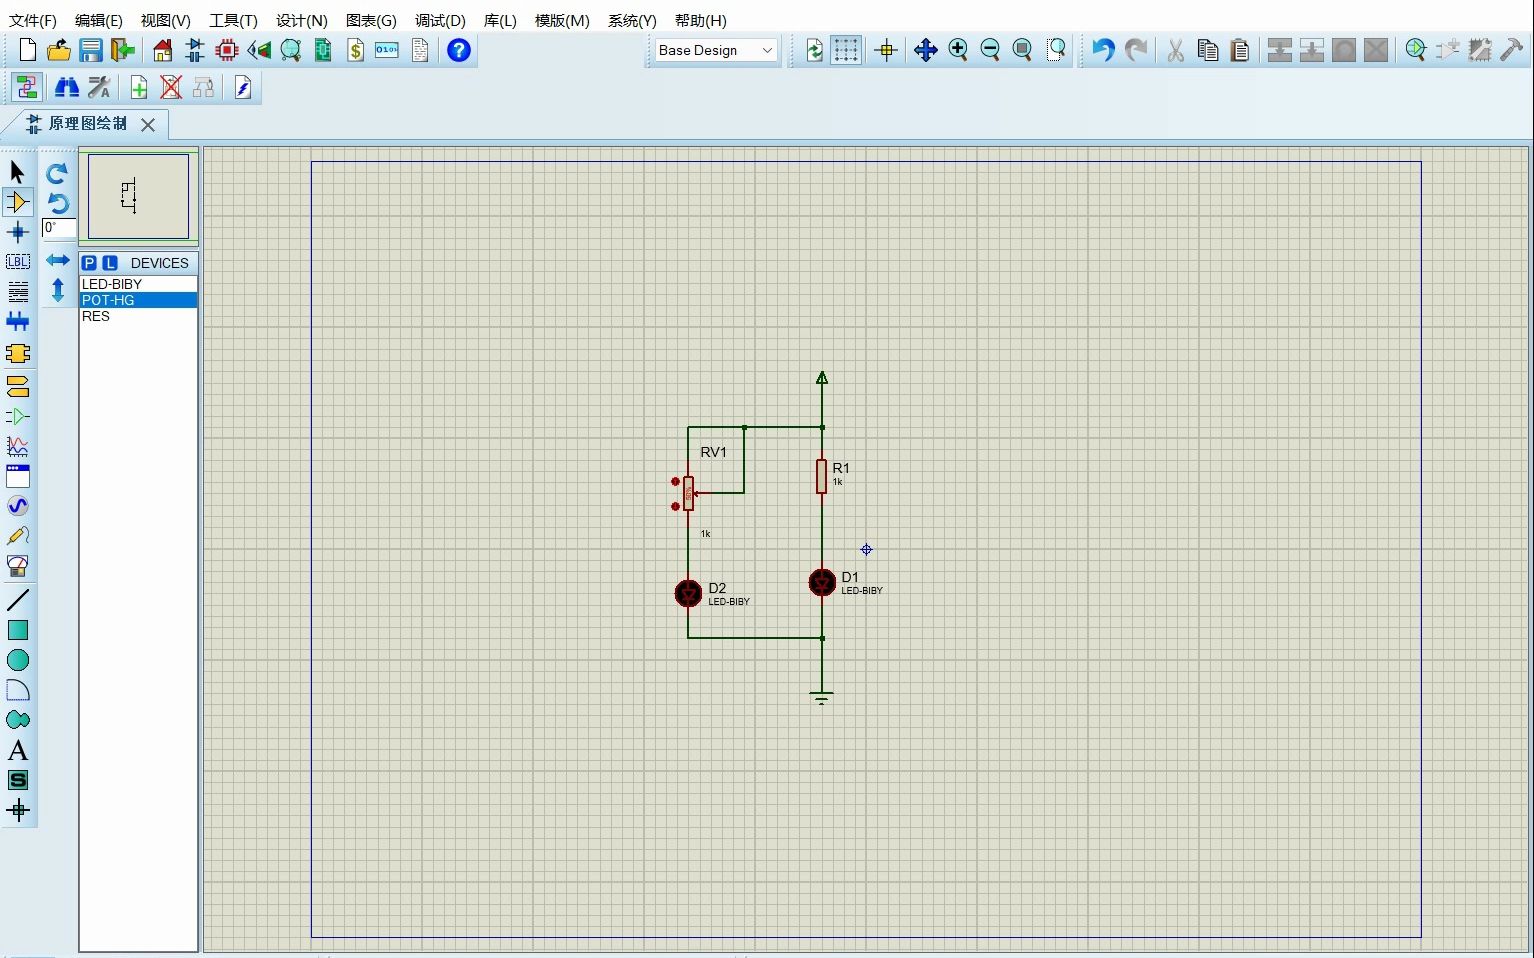Open Search and Tag binoculars icon

click(67, 88)
